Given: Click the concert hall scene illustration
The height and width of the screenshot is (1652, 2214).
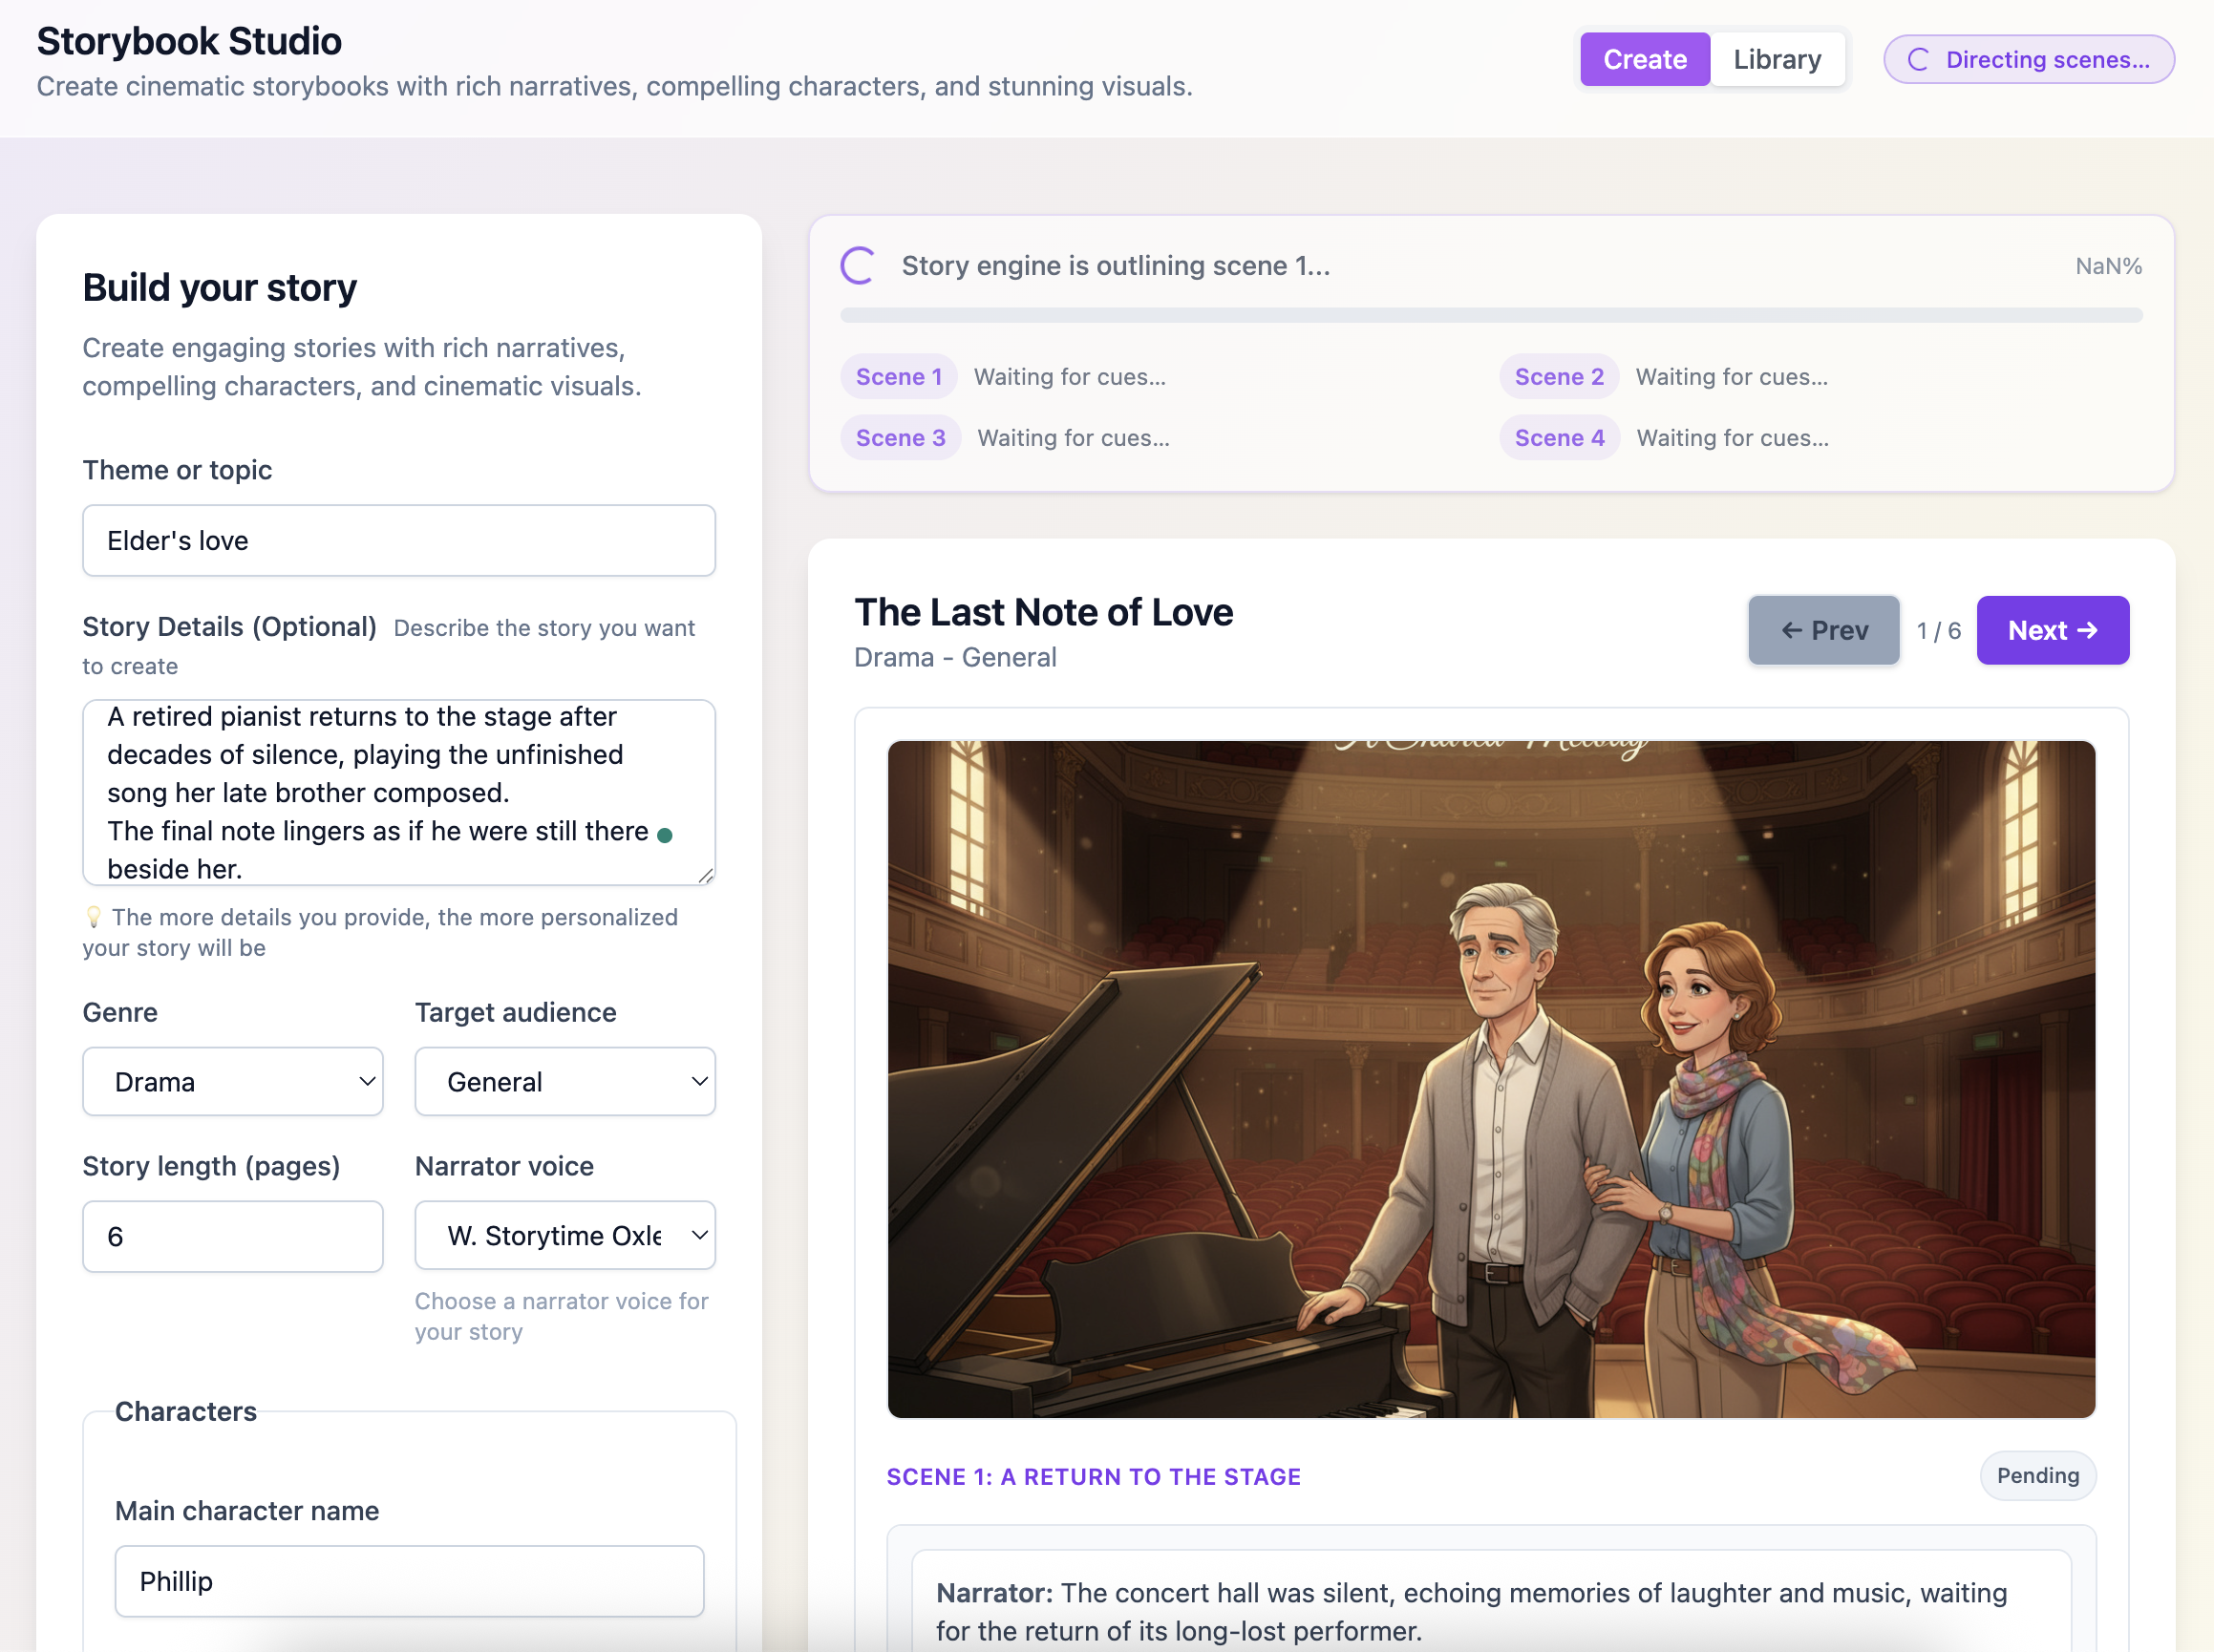Looking at the screenshot, I should (1490, 1079).
